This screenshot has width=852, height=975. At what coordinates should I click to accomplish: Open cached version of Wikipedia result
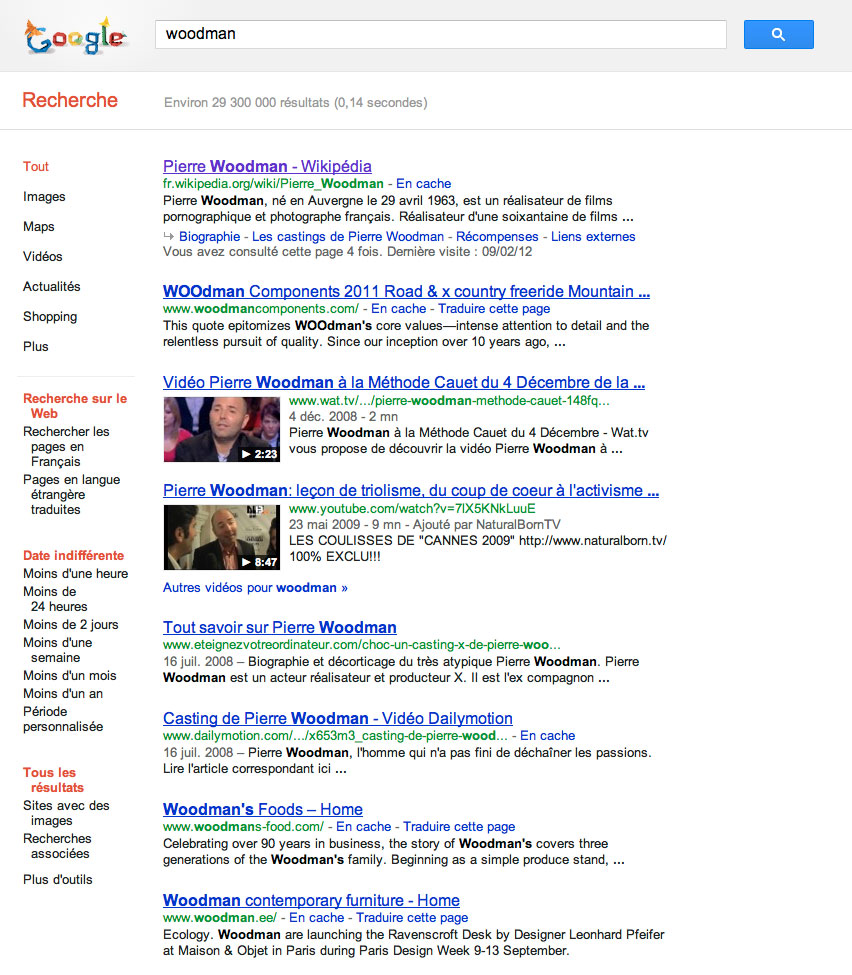point(423,184)
